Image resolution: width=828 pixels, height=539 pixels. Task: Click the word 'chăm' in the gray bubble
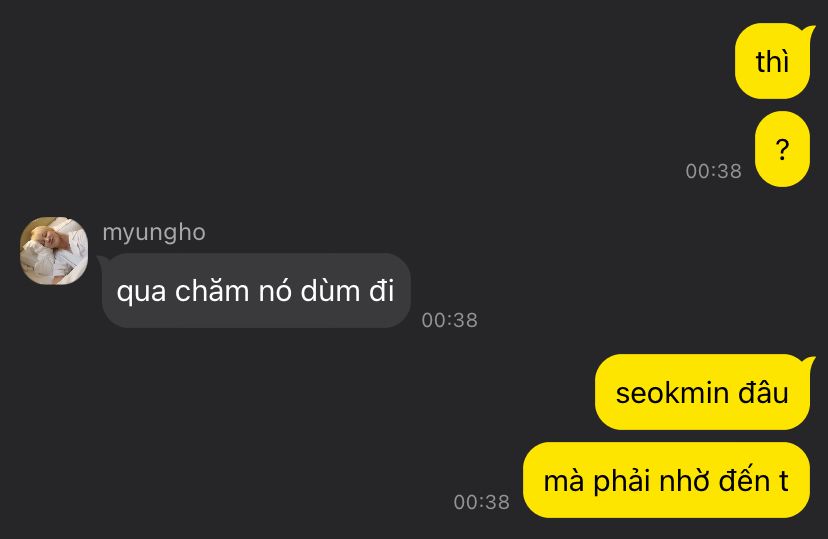[212, 290]
